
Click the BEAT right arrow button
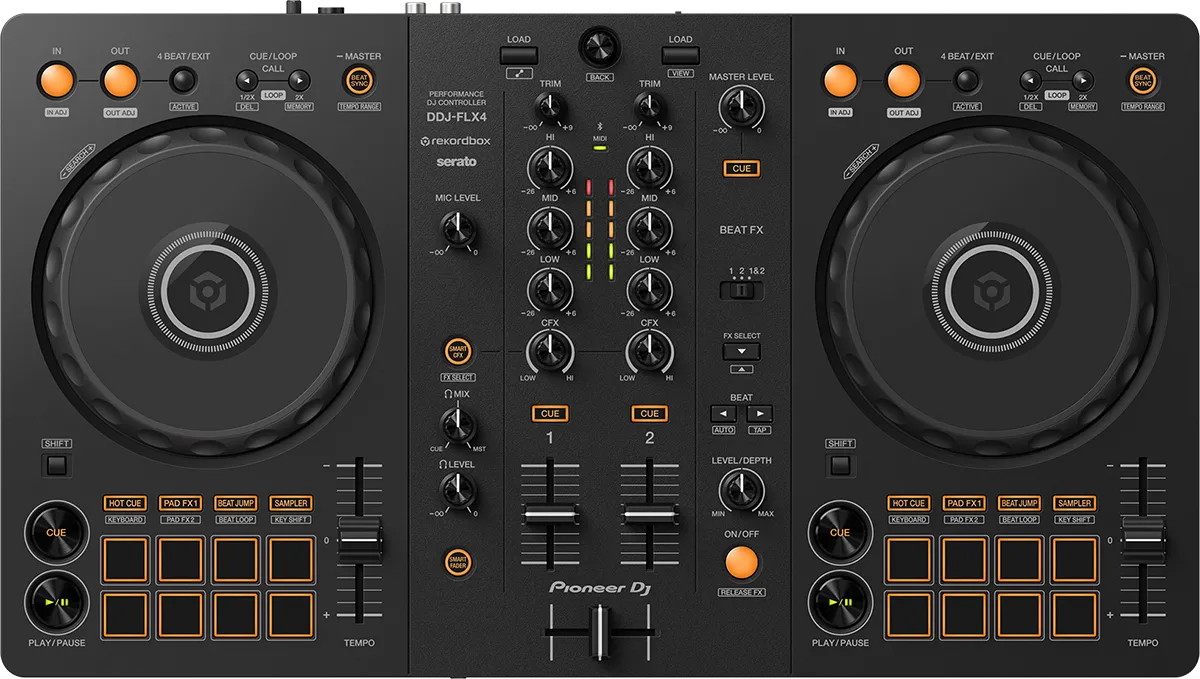click(760, 413)
